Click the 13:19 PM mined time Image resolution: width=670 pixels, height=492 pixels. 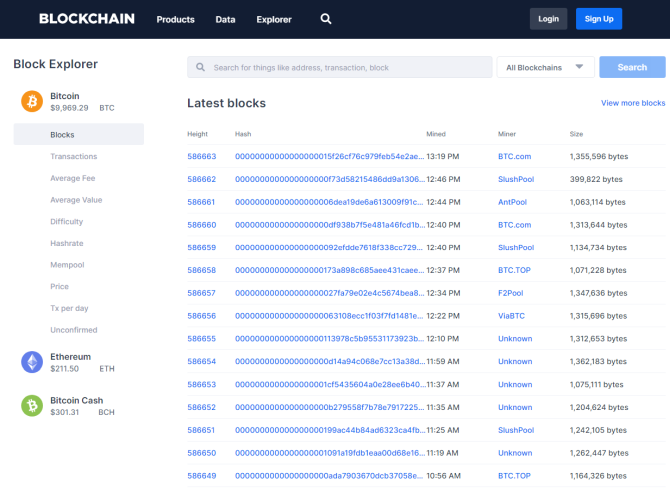[x=443, y=156]
